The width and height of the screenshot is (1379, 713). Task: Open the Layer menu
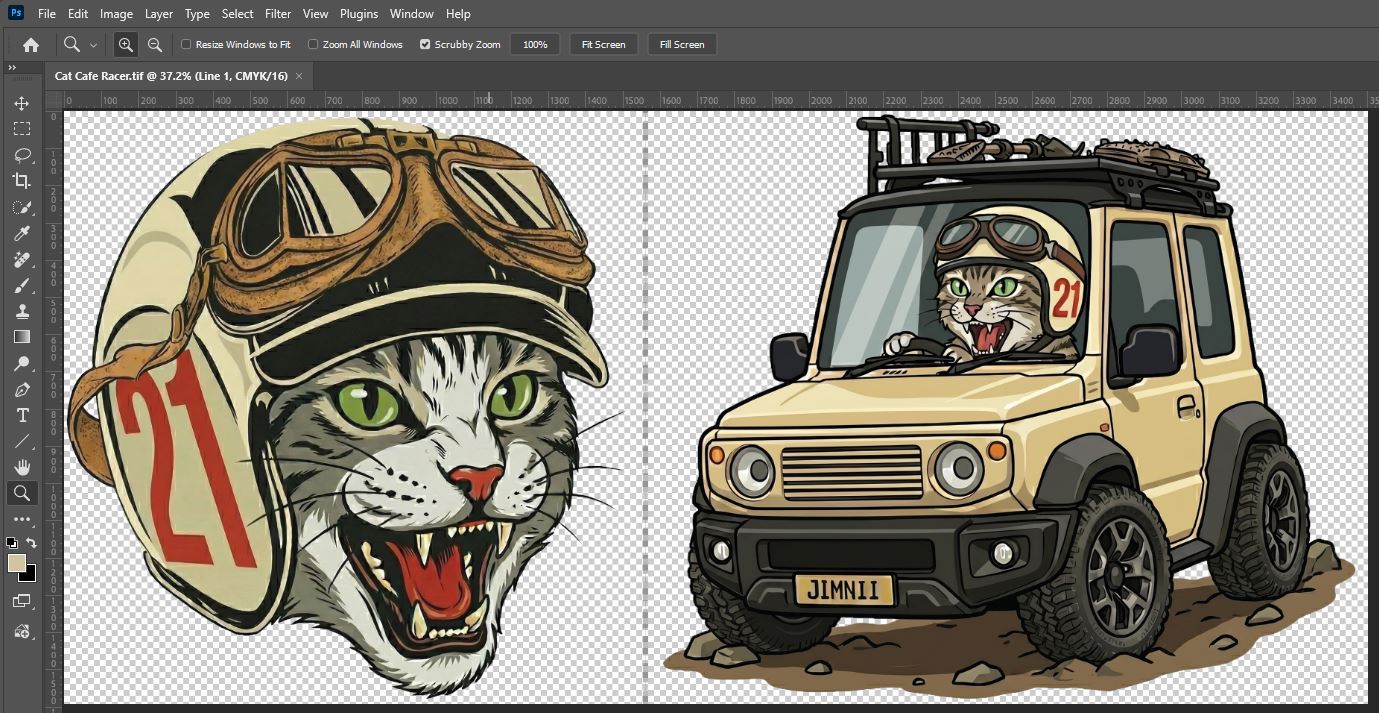pos(158,14)
